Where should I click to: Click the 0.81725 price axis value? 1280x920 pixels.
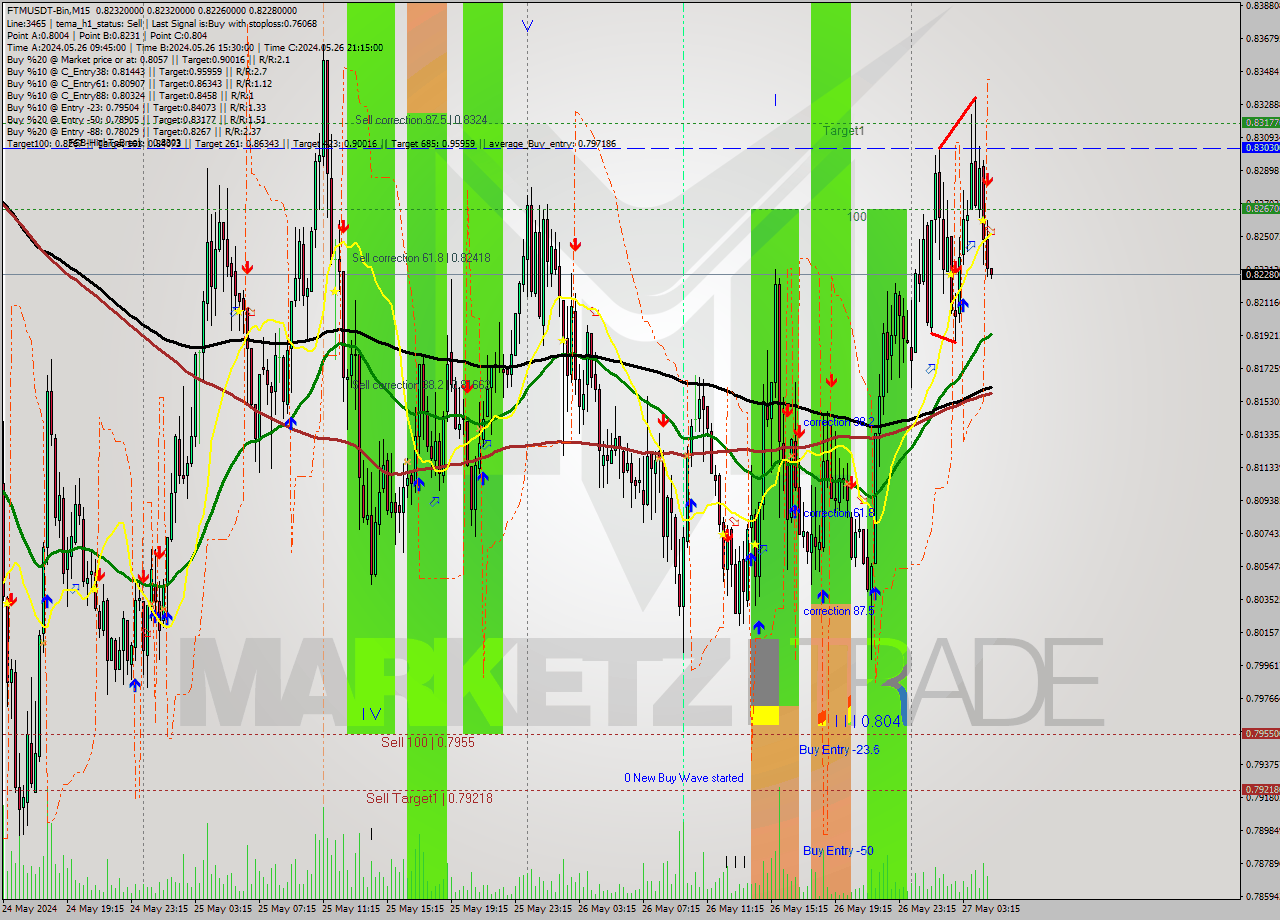pos(1262,368)
